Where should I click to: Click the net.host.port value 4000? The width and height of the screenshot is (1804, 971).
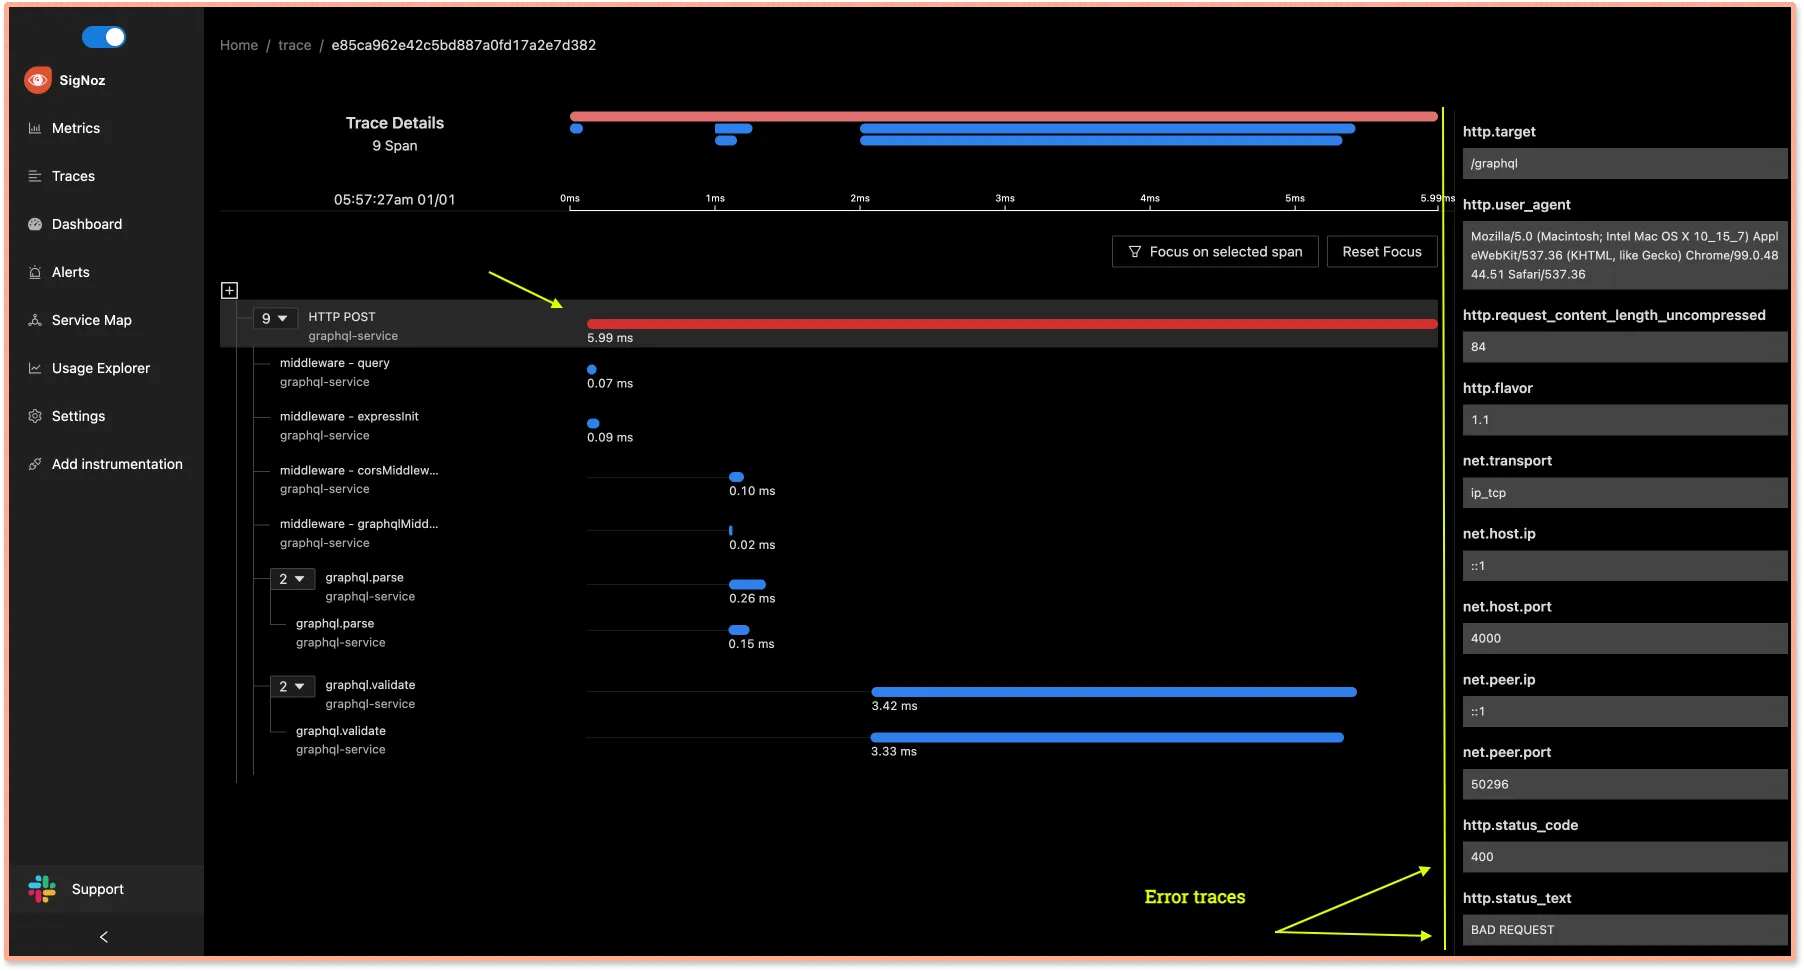pyautogui.click(x=1624, y=638)
